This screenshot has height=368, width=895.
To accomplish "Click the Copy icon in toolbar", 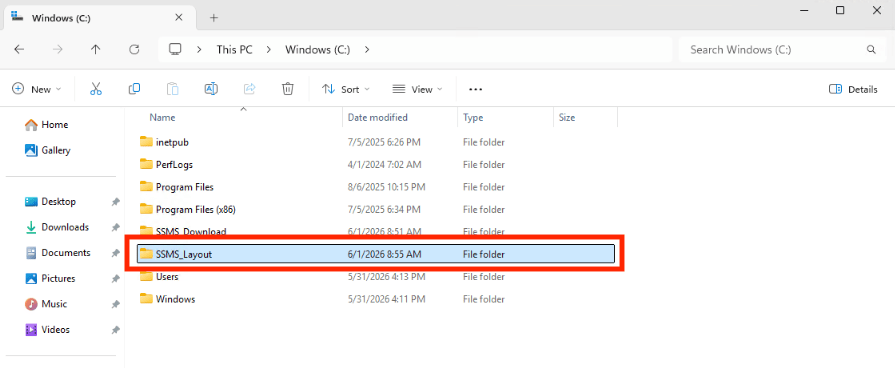I will pyautogui.click(x=134, y=89).
